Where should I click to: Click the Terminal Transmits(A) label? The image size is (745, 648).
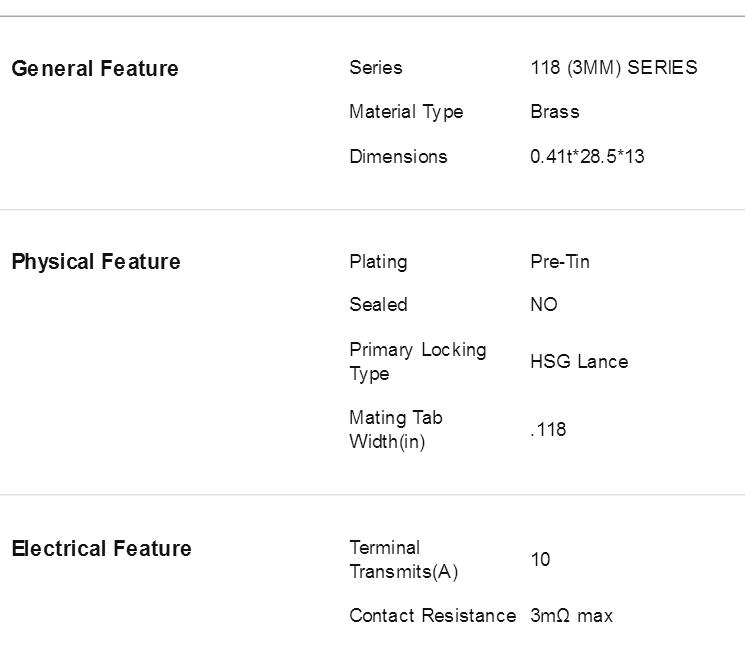(404, 560)
